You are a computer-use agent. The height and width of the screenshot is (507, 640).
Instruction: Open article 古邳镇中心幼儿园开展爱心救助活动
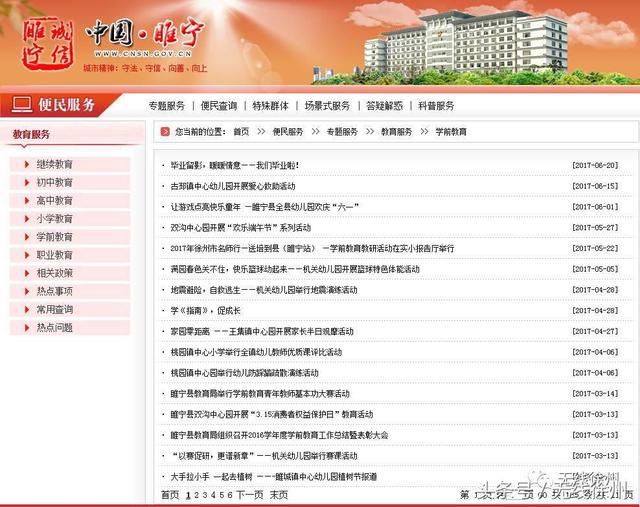233,186
